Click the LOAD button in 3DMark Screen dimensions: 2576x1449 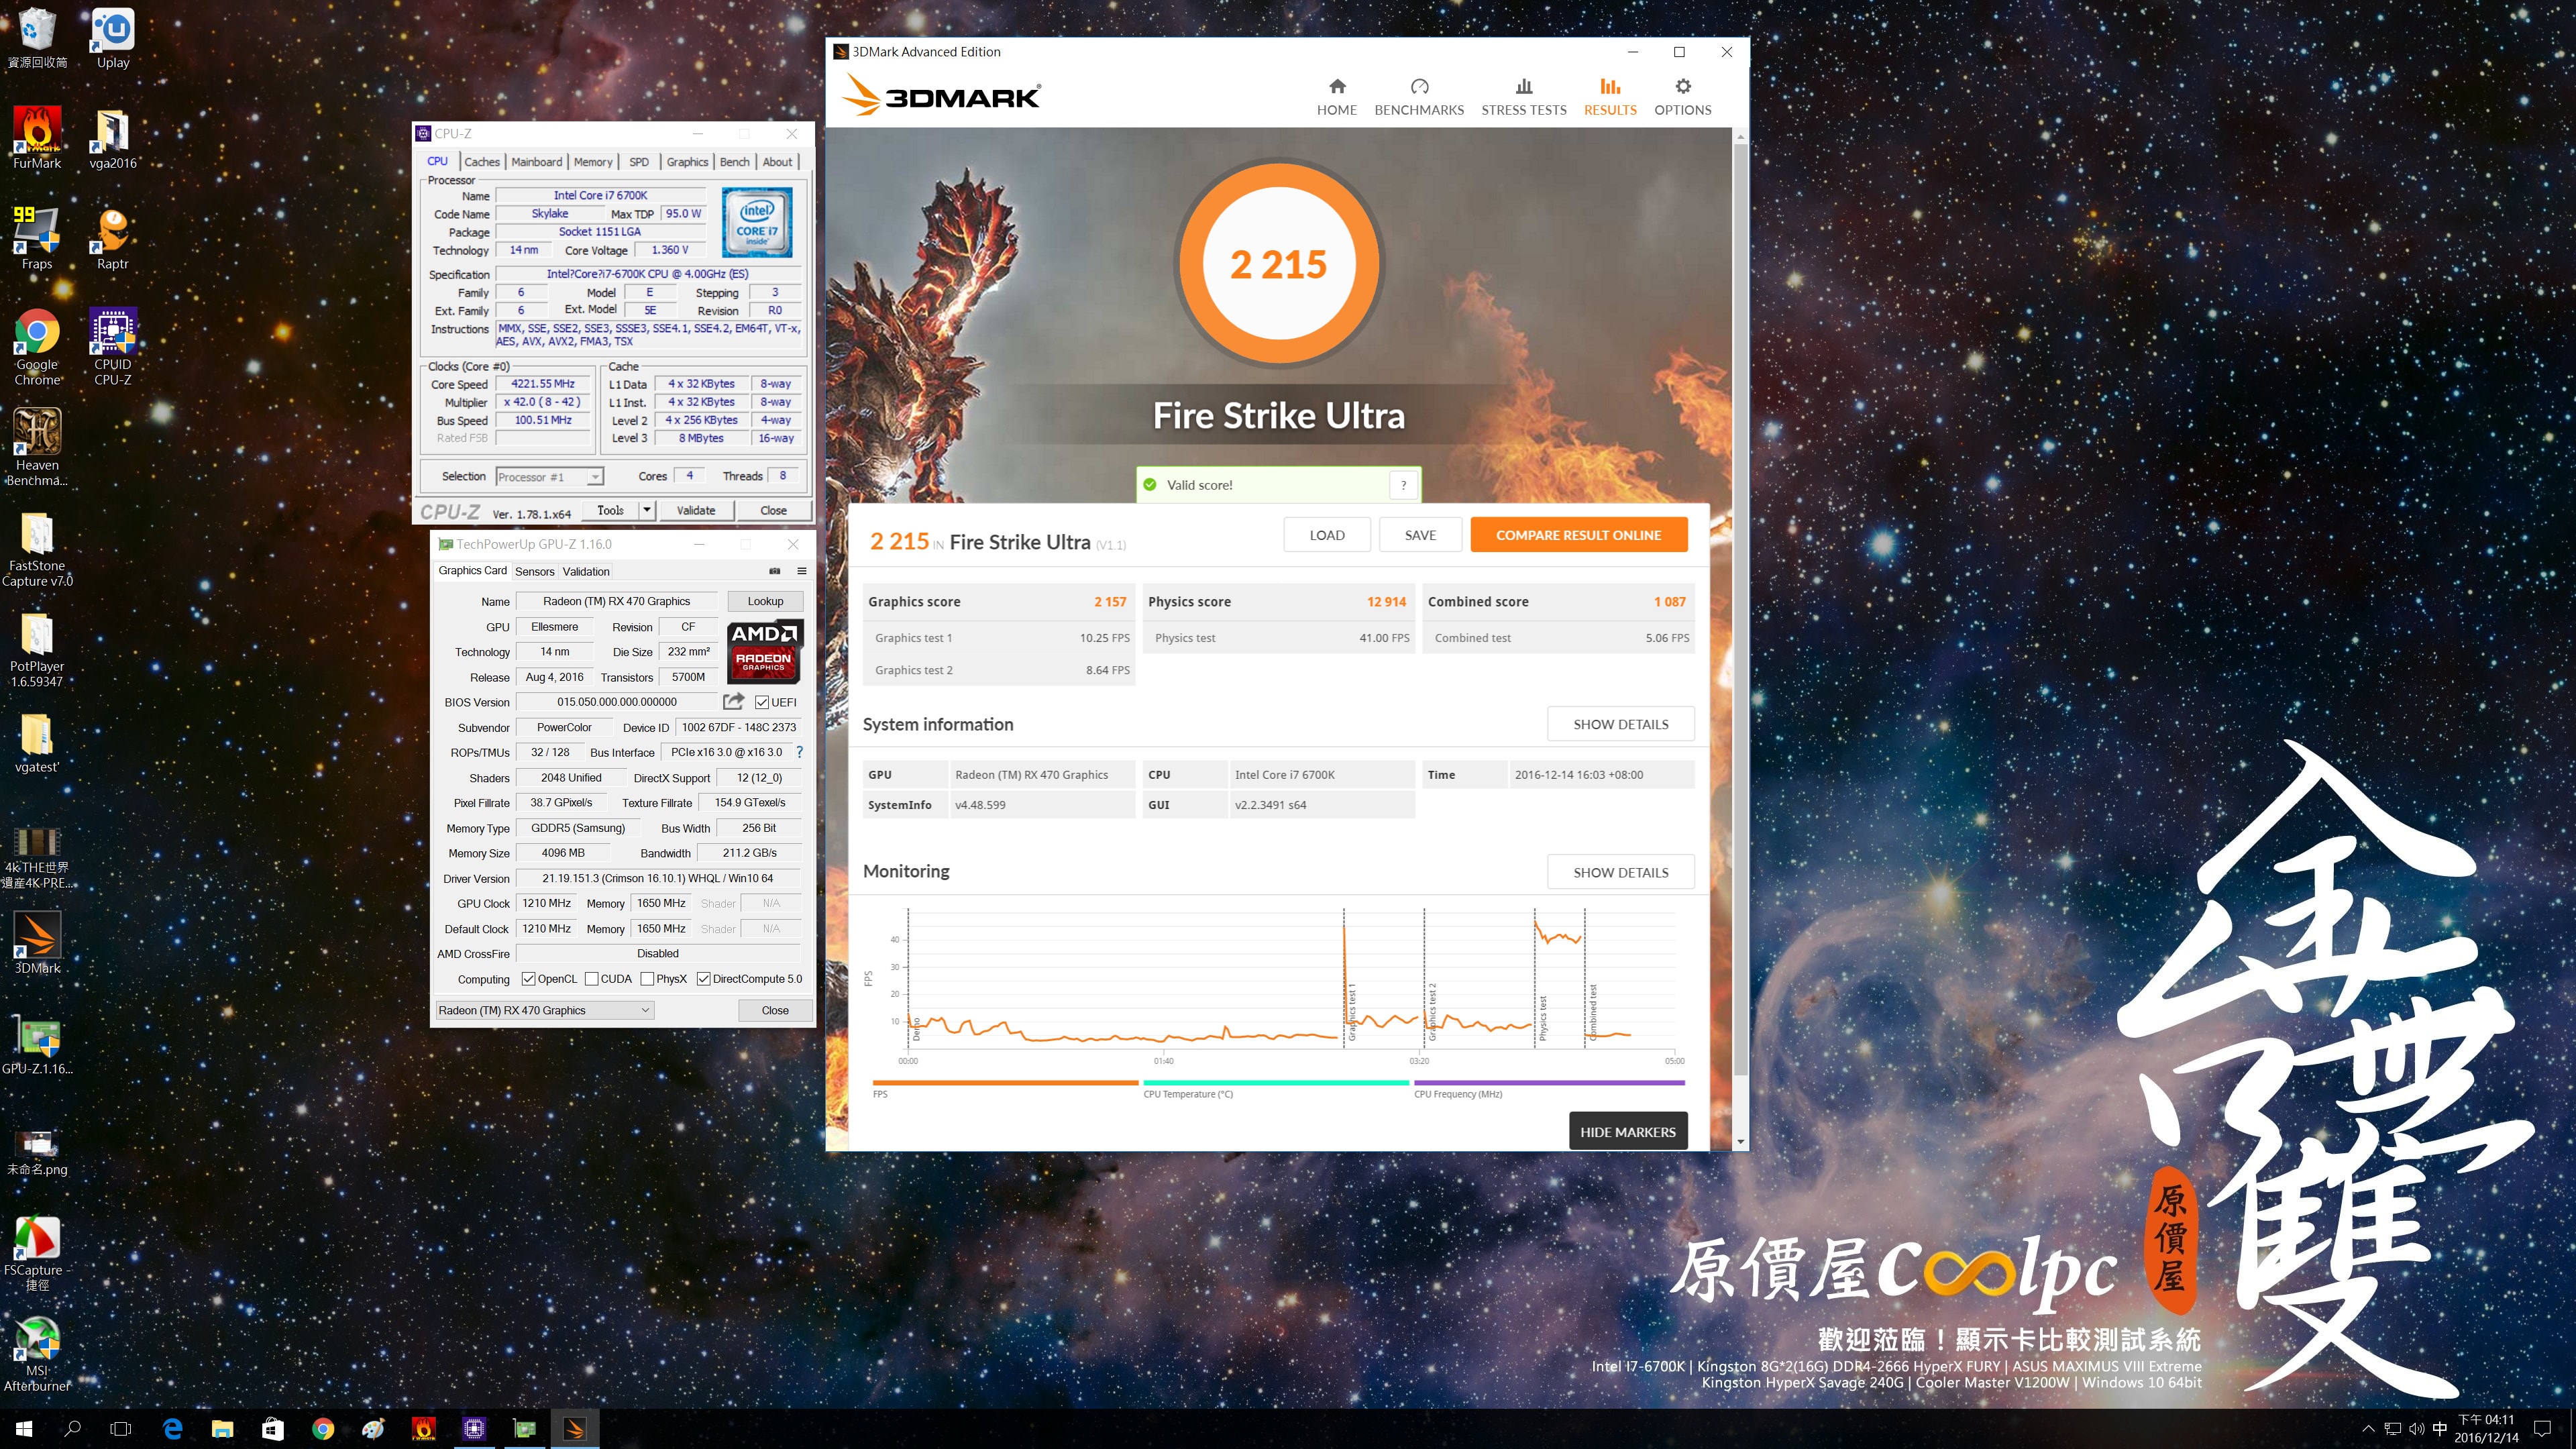(x=1326, y=535)
